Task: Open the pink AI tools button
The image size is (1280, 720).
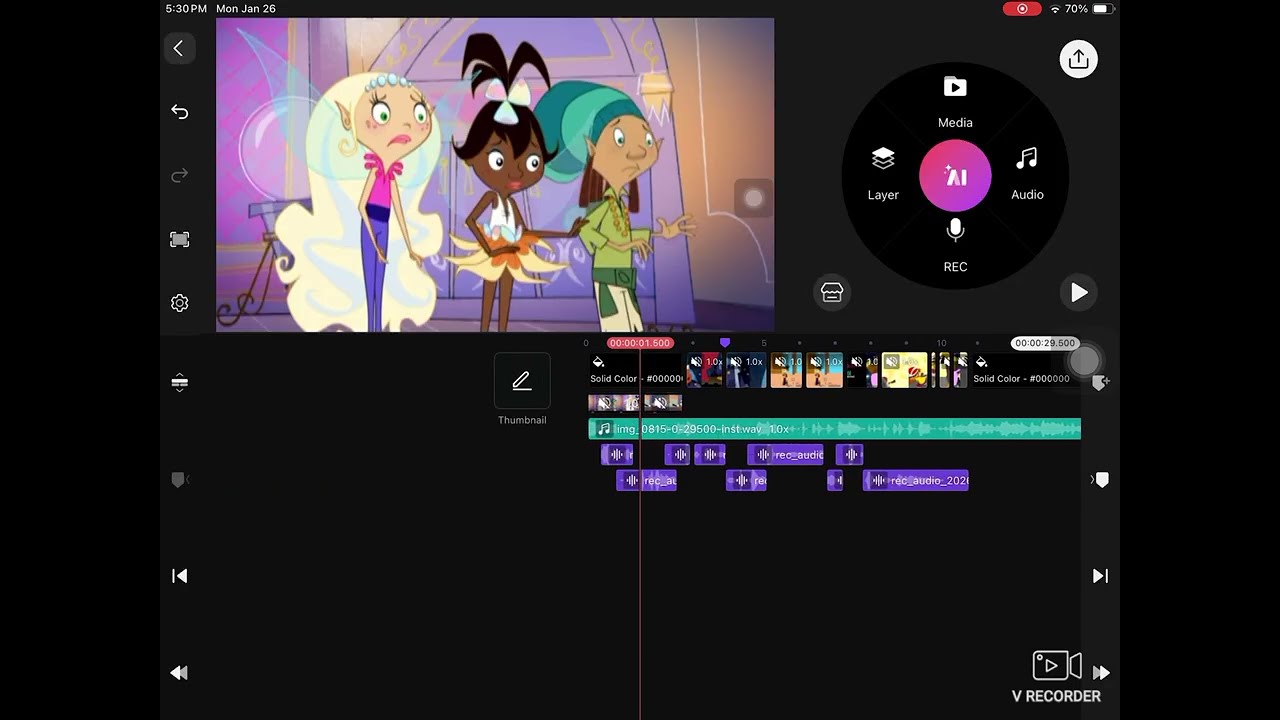Action: tap(955, 176)
